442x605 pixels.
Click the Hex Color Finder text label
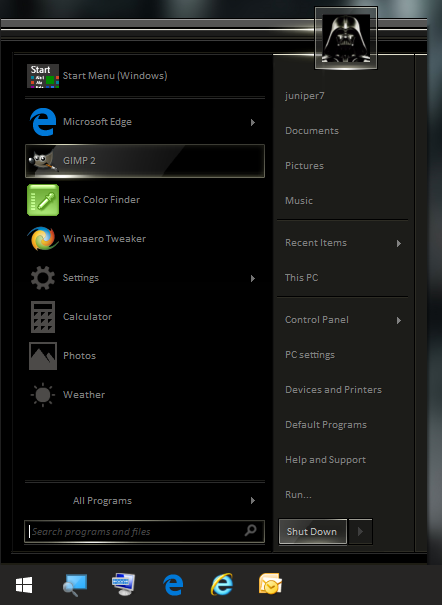click(x=101, y=199)
